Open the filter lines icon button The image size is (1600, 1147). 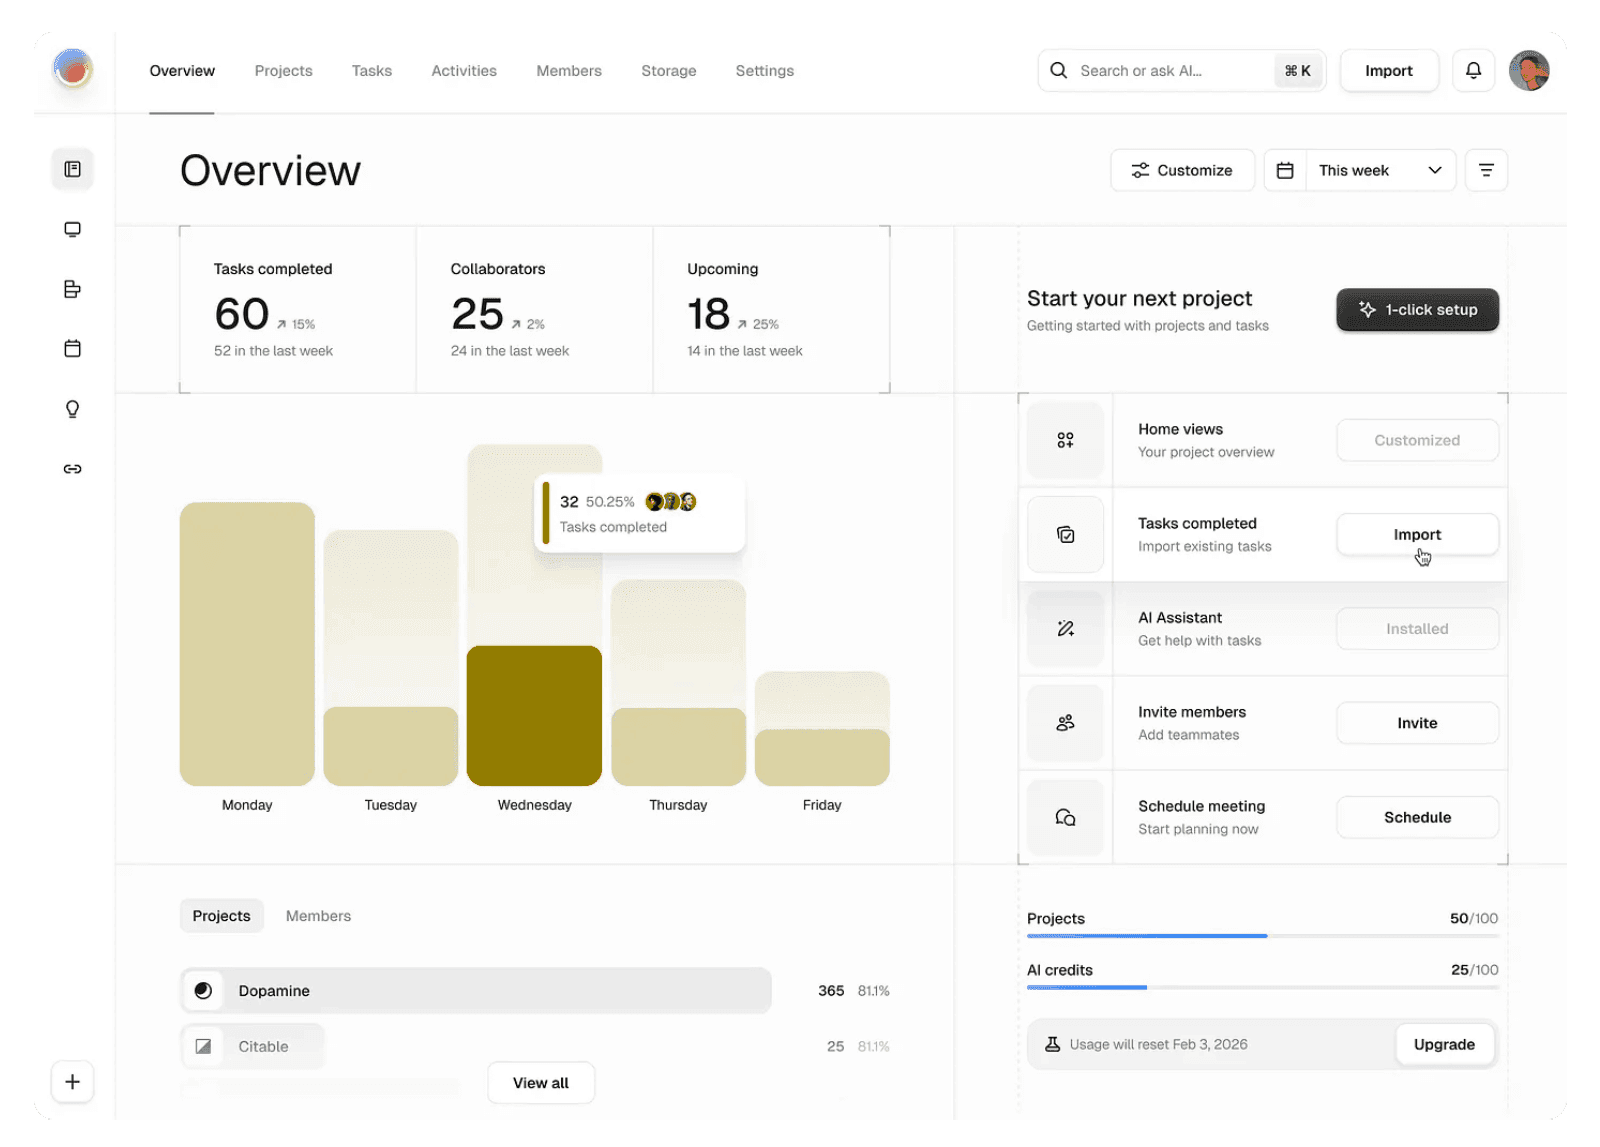(x=1486, y=170)
